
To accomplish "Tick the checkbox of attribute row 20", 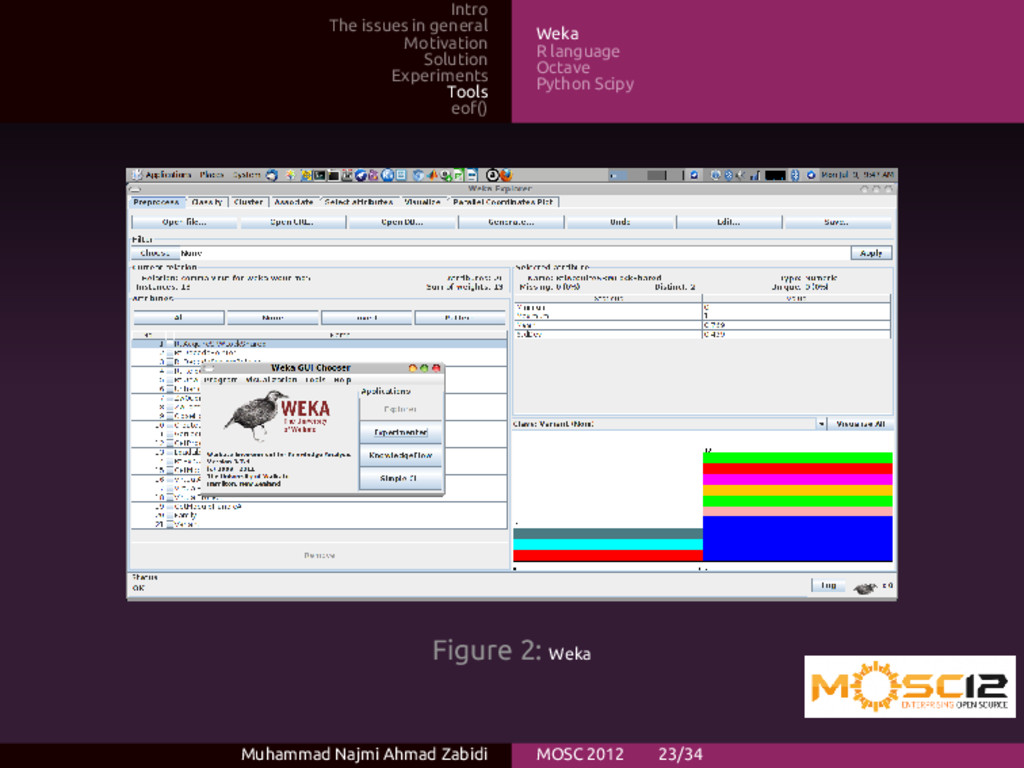I will [169, 515].
